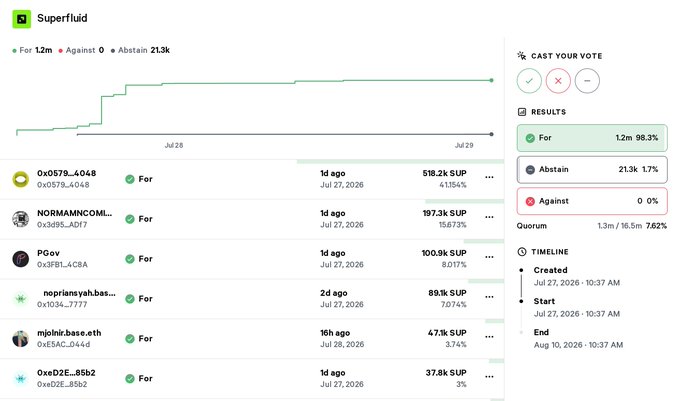The image size is (680, 401).
Task: Click the Cast Your Vote cursor icon
Action: 522,55
